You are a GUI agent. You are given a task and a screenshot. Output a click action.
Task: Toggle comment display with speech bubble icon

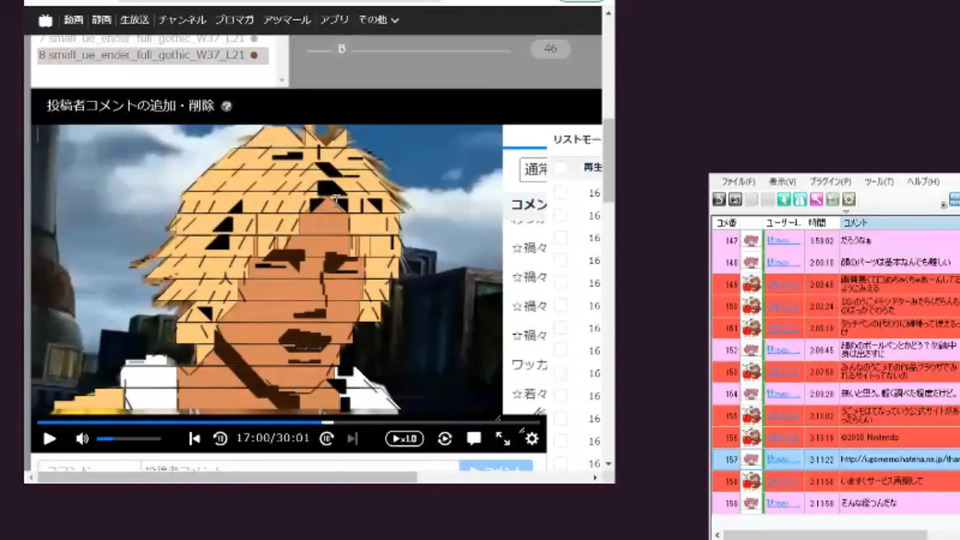[x=474, y=438]
